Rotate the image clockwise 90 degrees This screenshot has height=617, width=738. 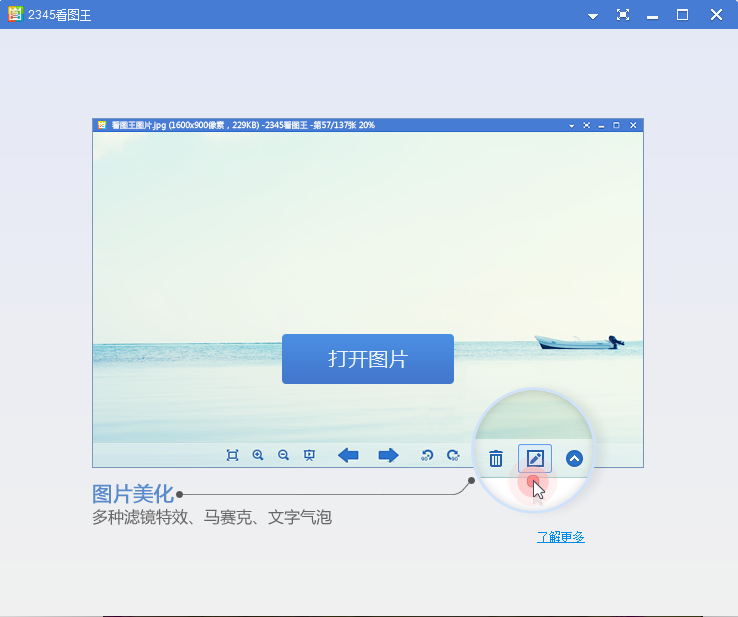coord(453,455)
